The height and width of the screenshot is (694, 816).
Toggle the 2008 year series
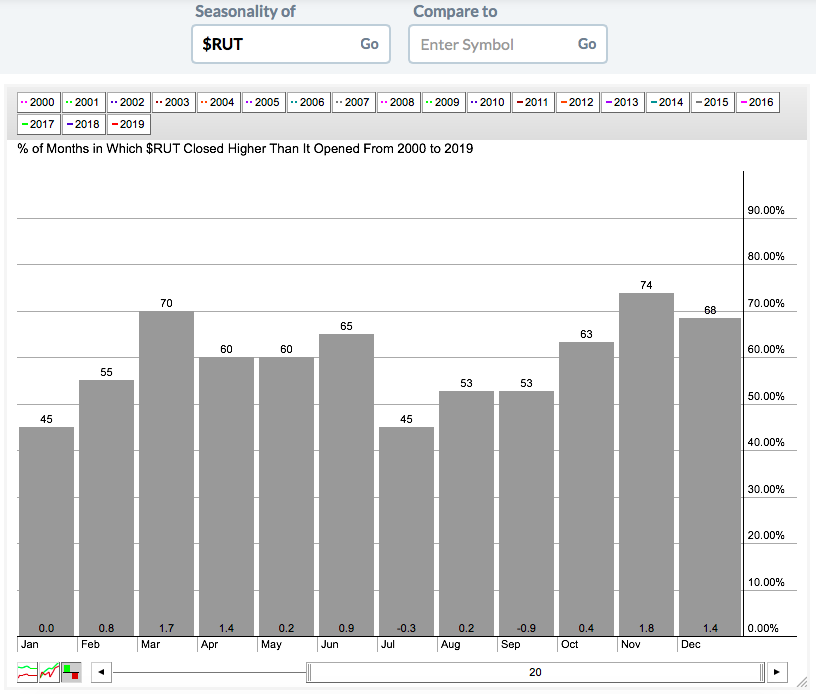point(398,102)
